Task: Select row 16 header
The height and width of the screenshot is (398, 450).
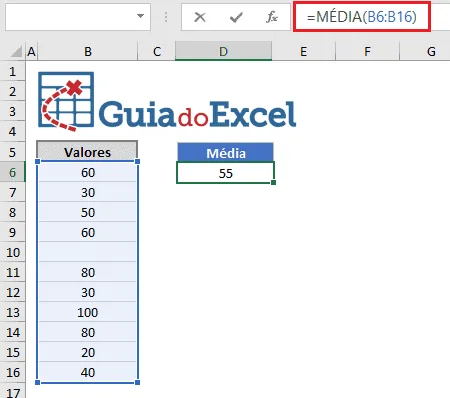Action: tap(13, 372)
